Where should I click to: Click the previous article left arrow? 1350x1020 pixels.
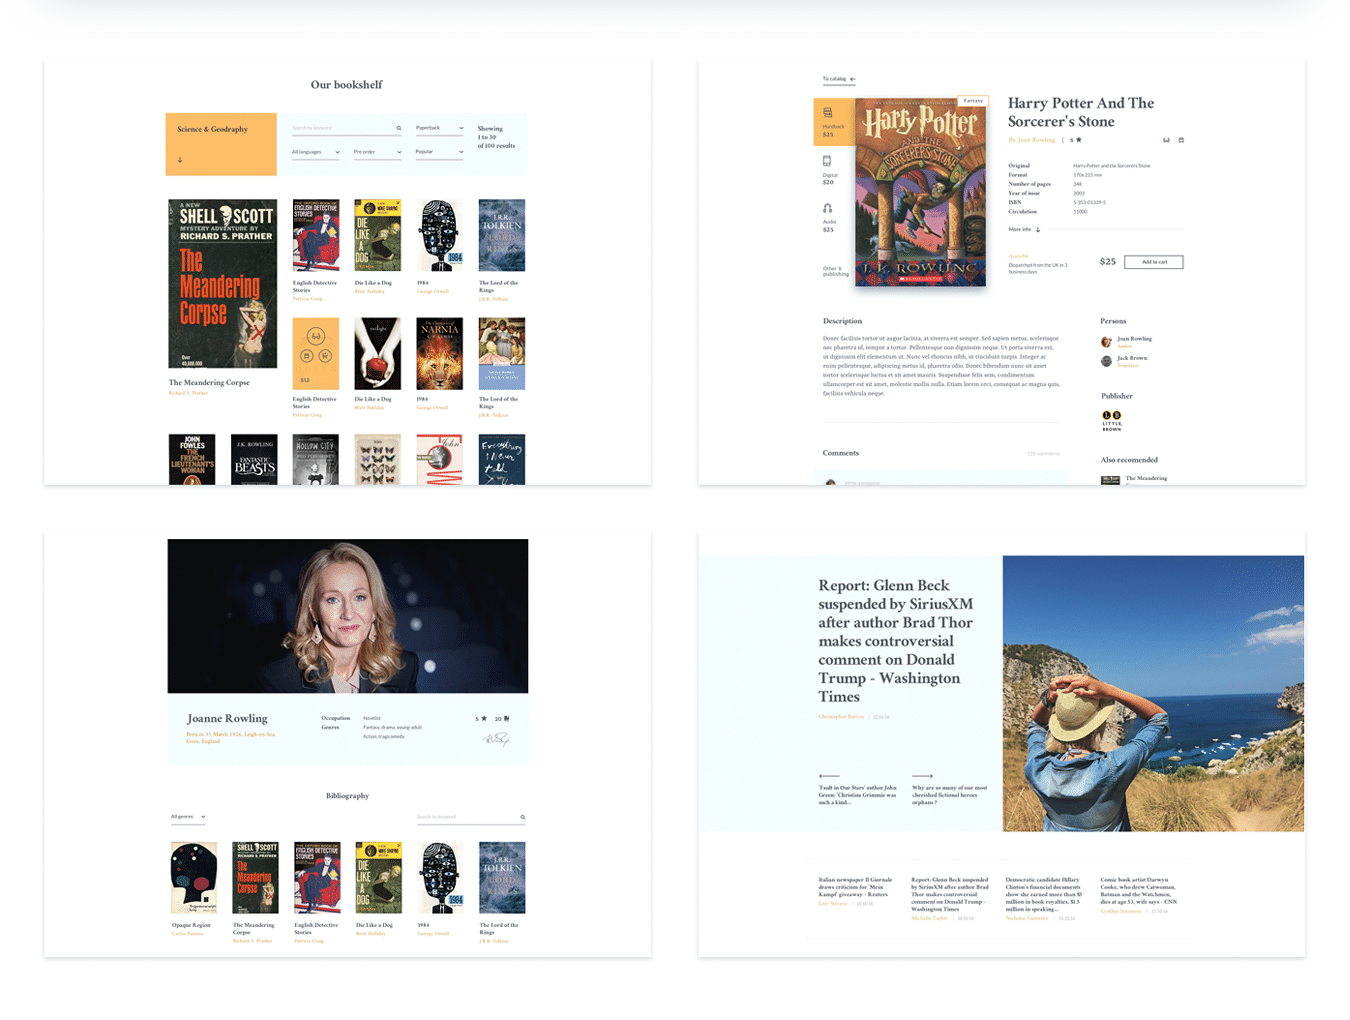(828, 776)
